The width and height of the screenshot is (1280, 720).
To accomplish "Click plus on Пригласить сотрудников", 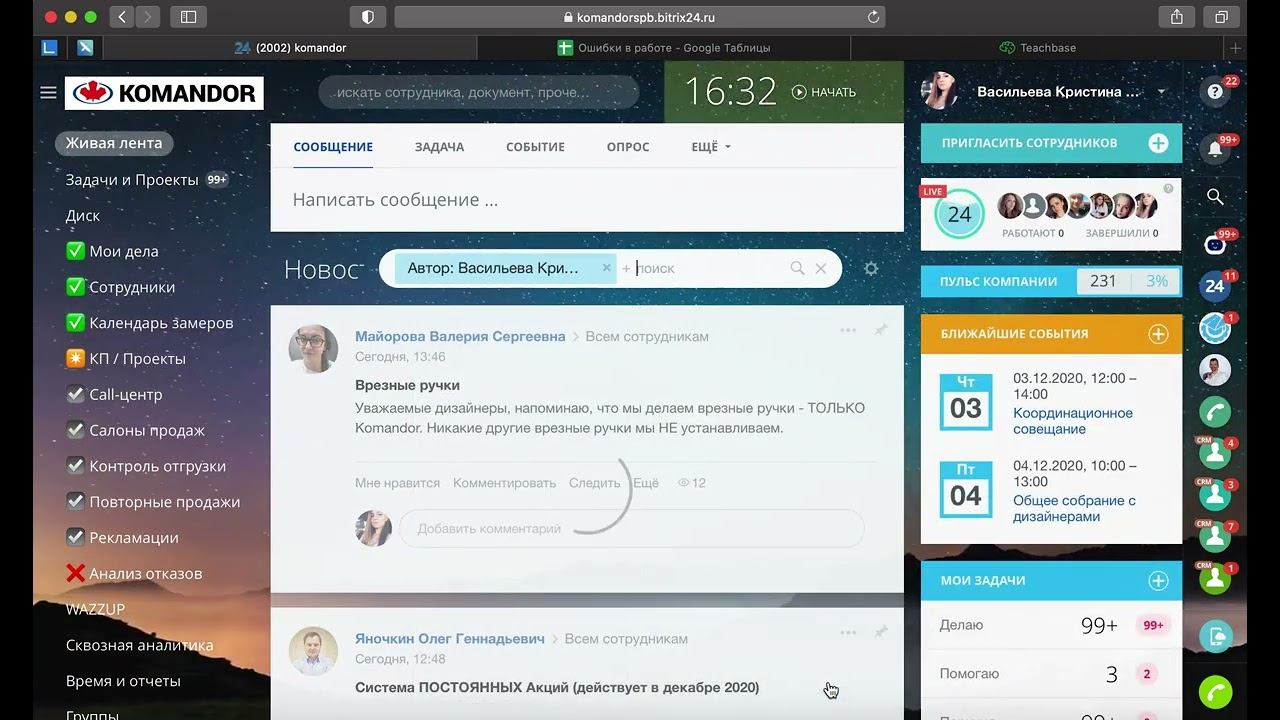I will point(1158,143).
